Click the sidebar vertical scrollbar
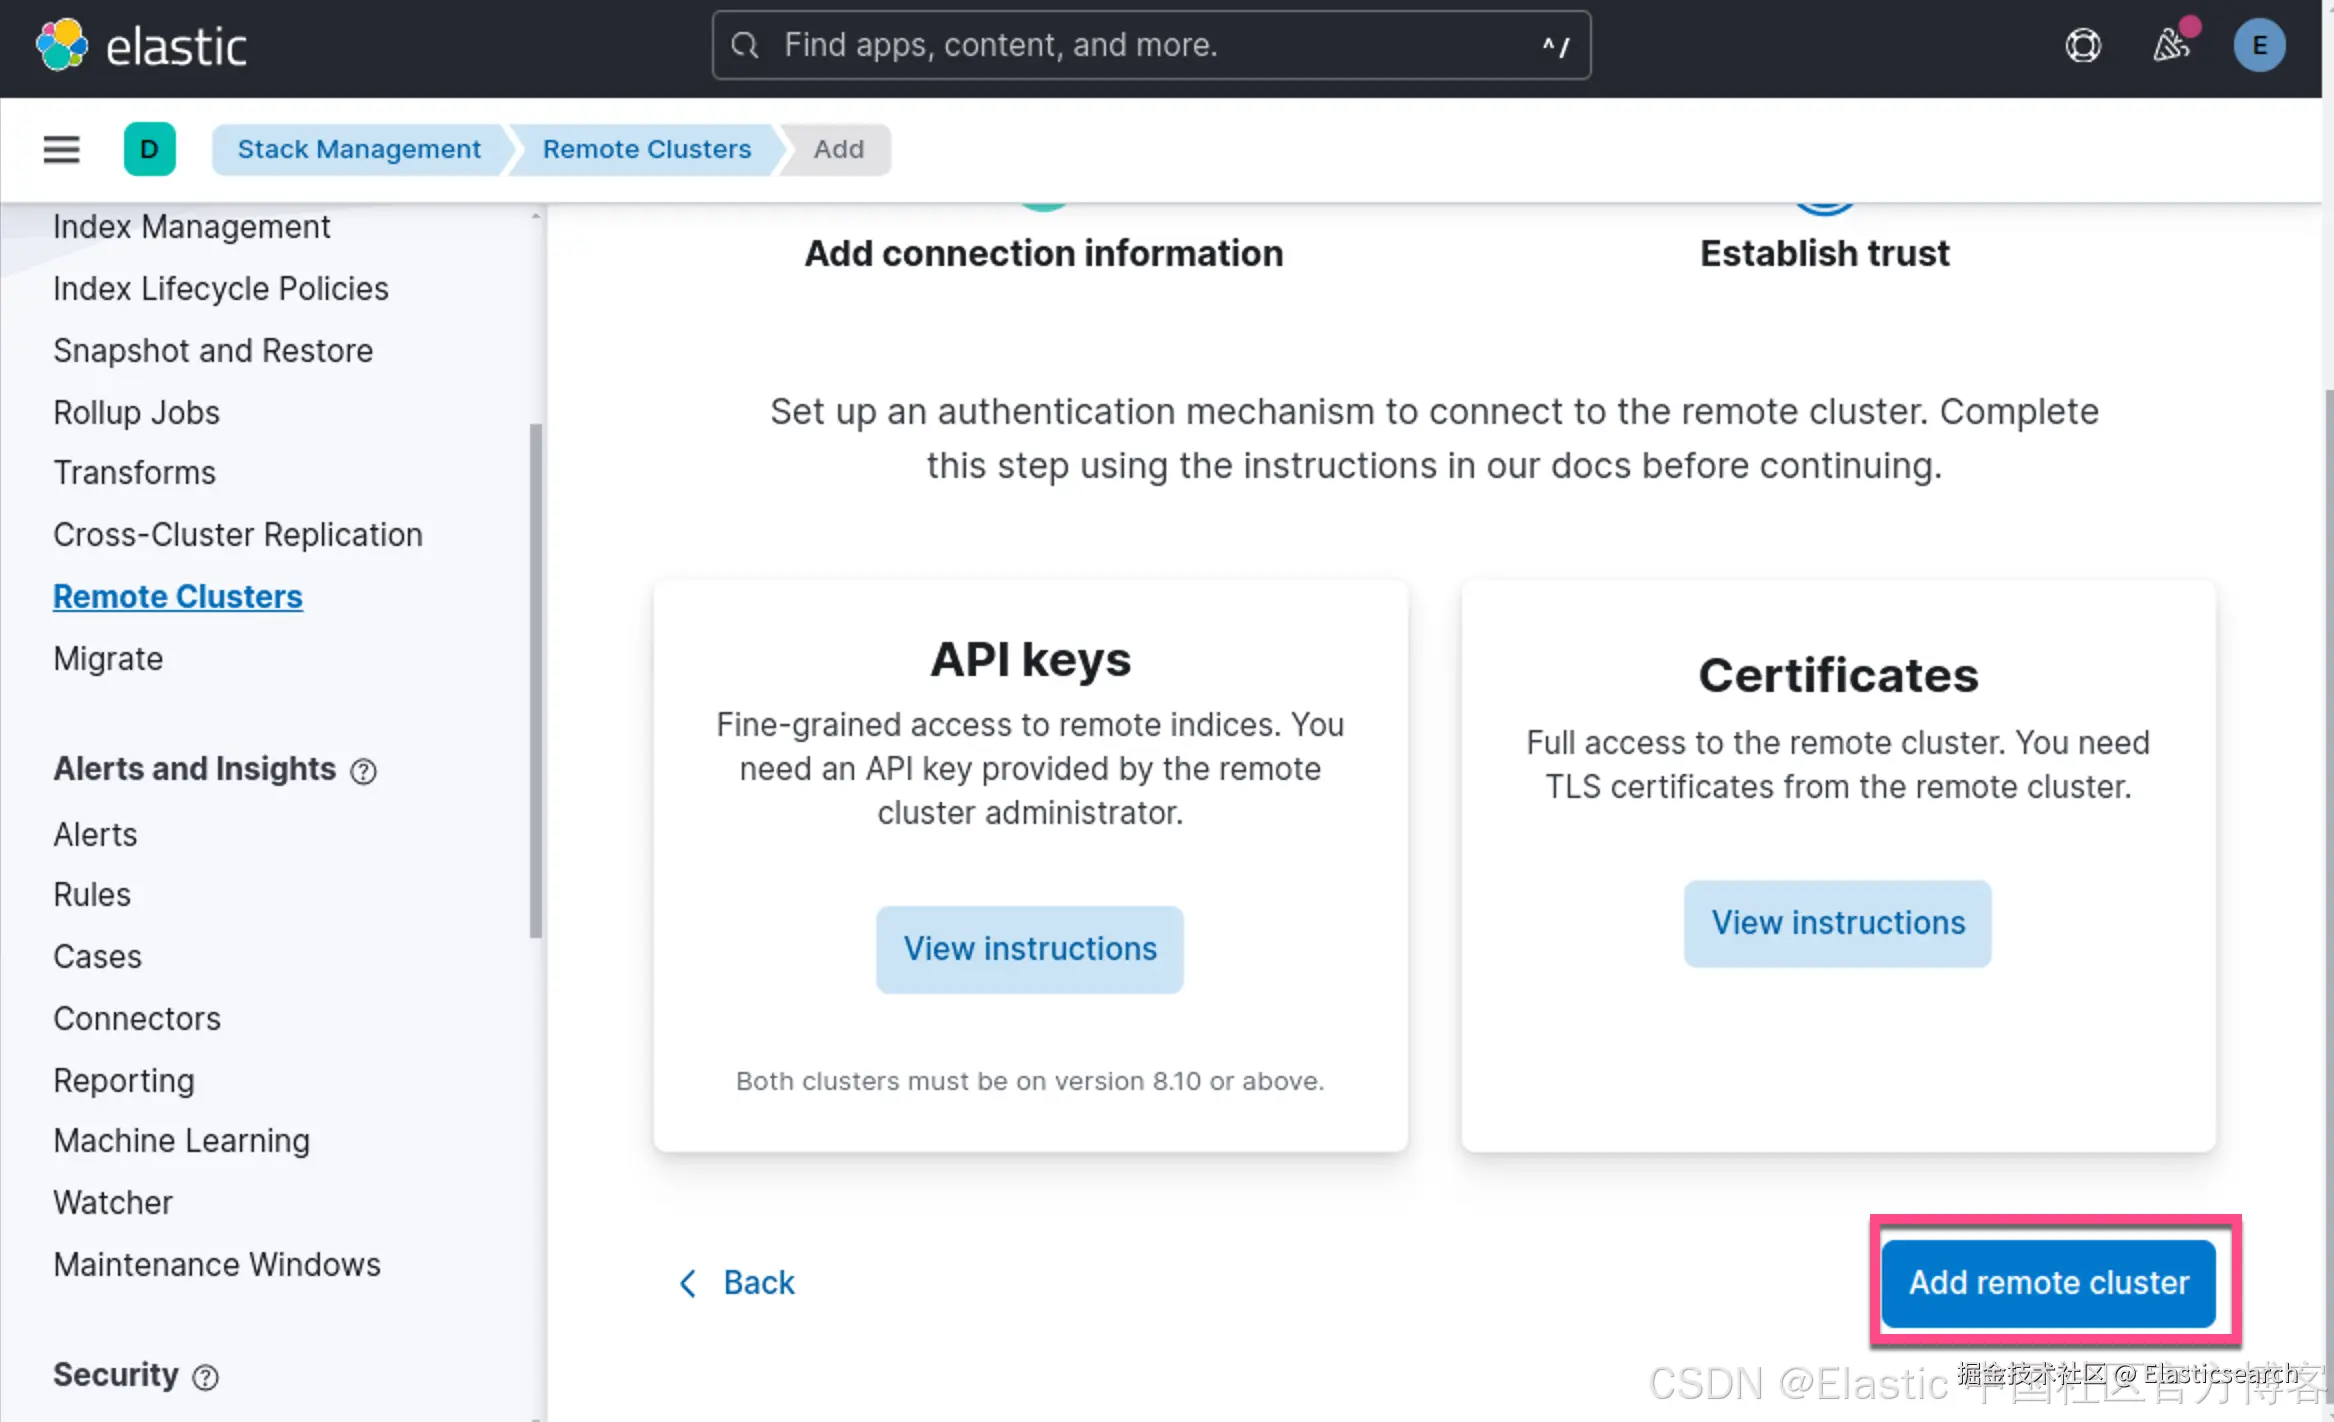Viewport: 2334px width, 1422px height. (x=536, y=680)
